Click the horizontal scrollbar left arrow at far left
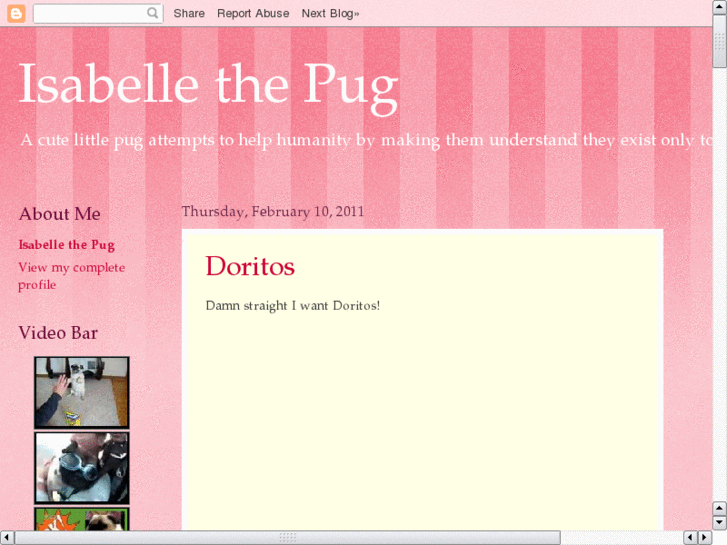The height and width of the screenshot is (545, 727). click(x=7, y=538)
